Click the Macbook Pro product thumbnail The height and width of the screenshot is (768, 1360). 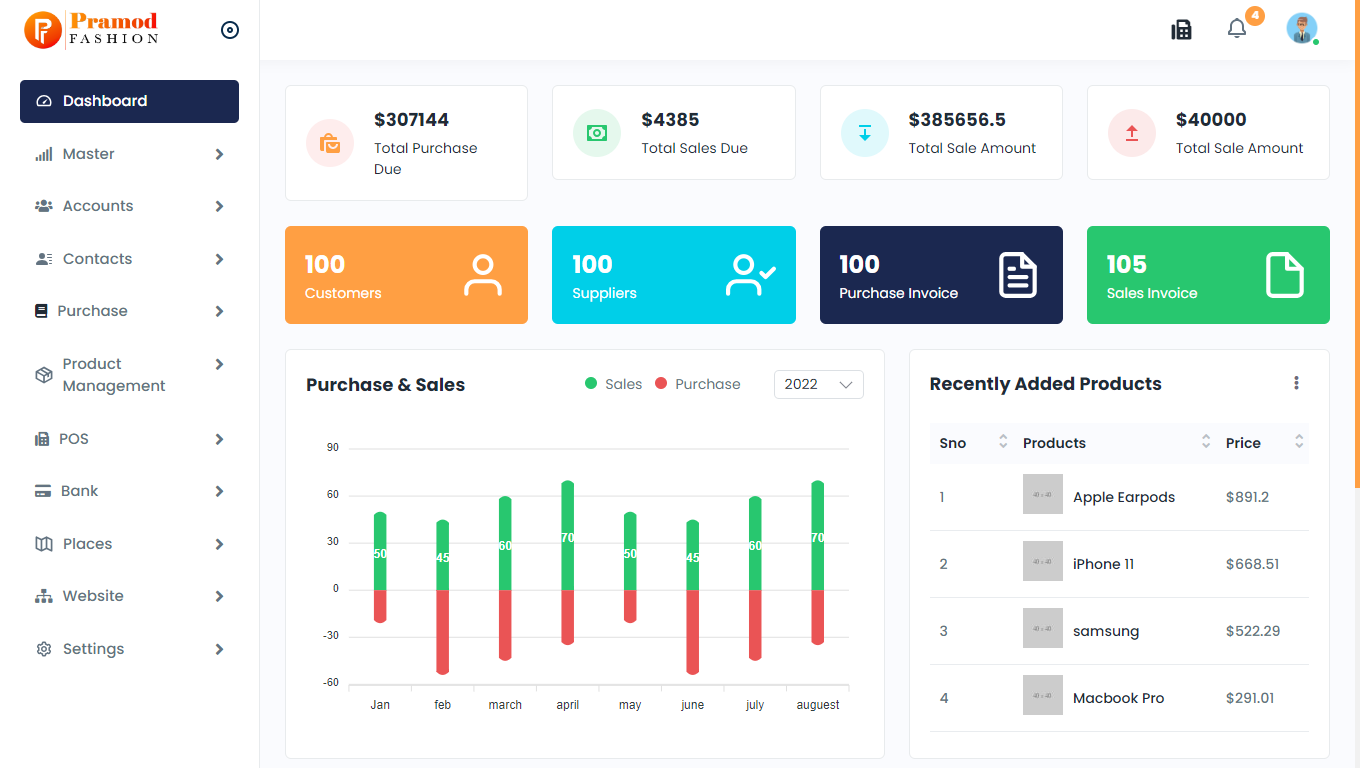[x=1043, y=695]
